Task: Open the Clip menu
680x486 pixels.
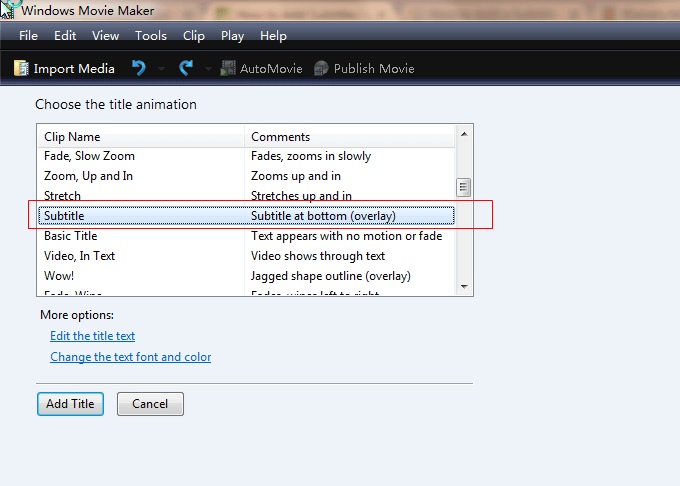Action: [x=194, y=36]
